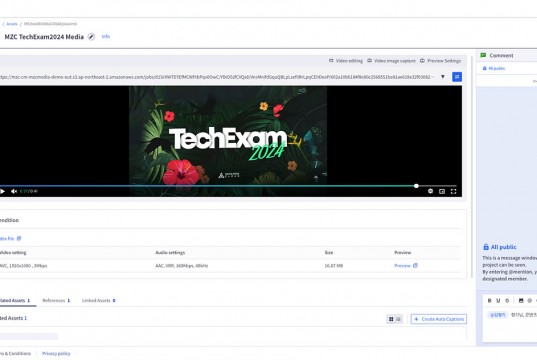
Task: Open Video image capture tool
Action: [x=391, y=61]
